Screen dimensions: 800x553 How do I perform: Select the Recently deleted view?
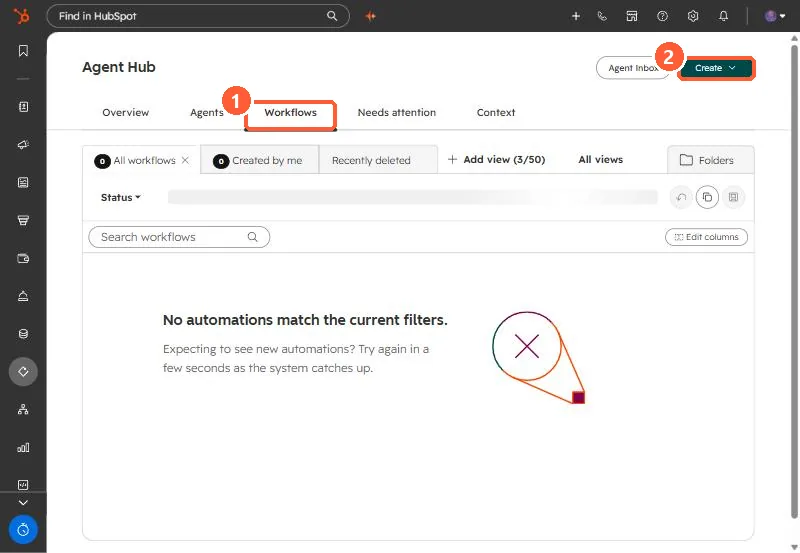378,160
